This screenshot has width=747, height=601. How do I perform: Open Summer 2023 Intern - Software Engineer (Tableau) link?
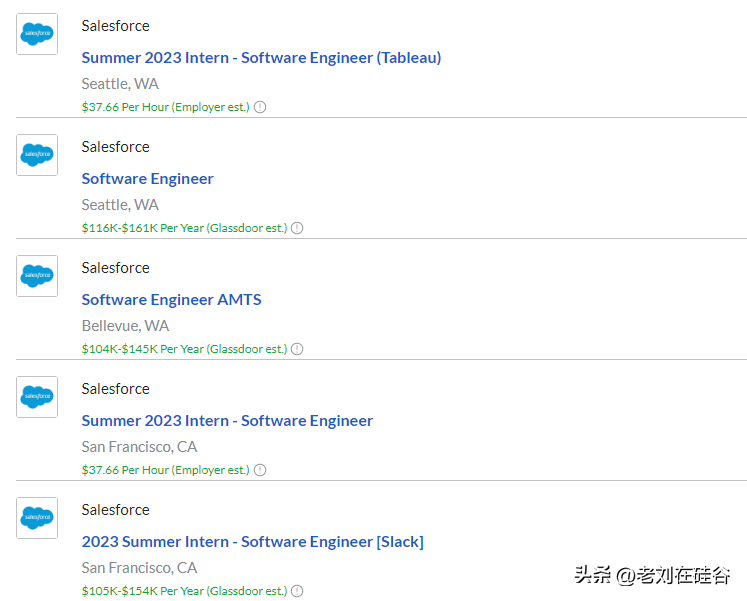pyautogui.click(x=261, y=58)
